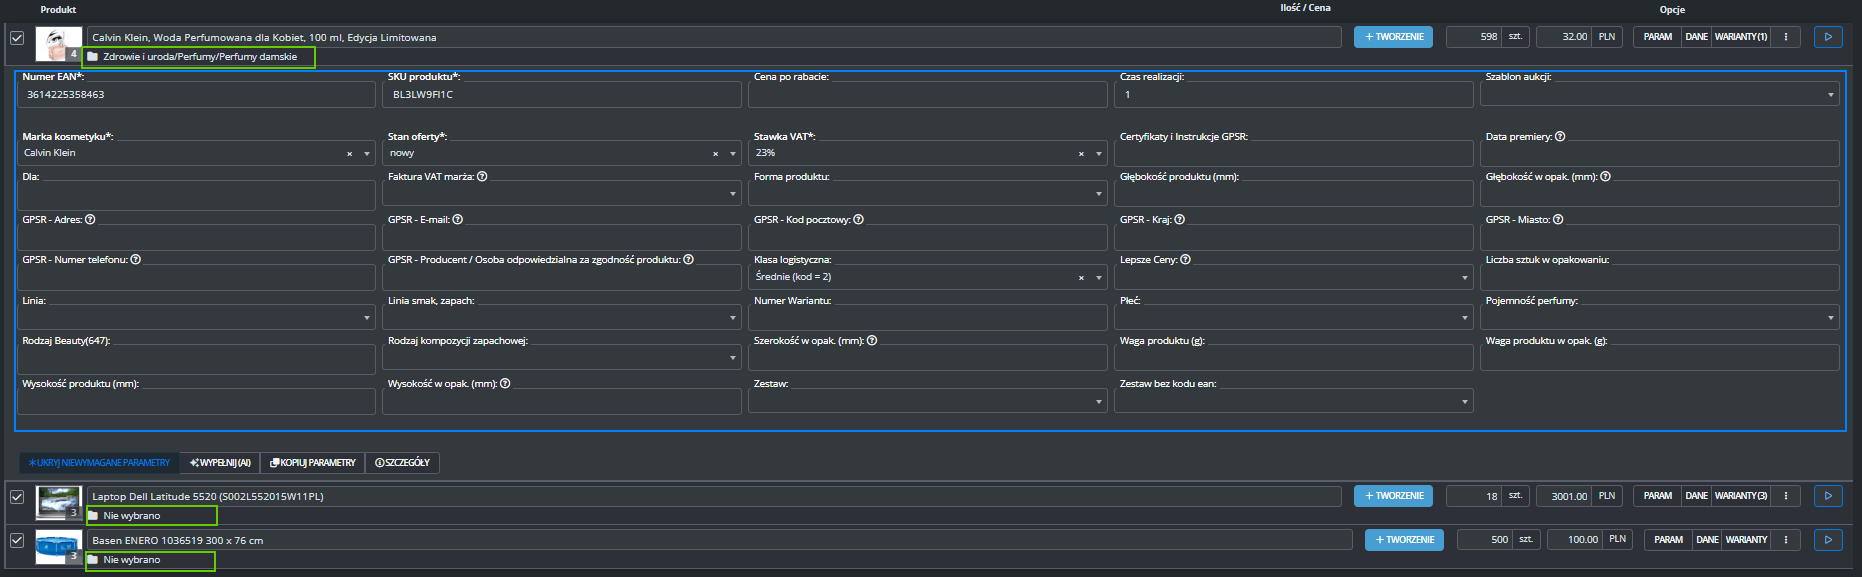Expand the Pojemność perfumy dropdown
This screenshot has width=1862, height=577.
1830,318
